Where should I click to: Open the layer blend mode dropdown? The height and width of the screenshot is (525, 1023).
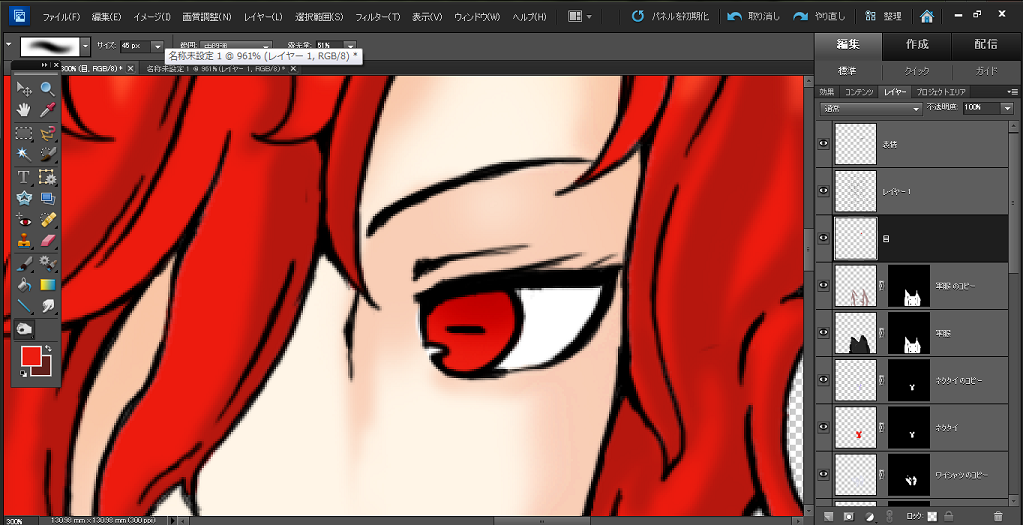[870, 108]
